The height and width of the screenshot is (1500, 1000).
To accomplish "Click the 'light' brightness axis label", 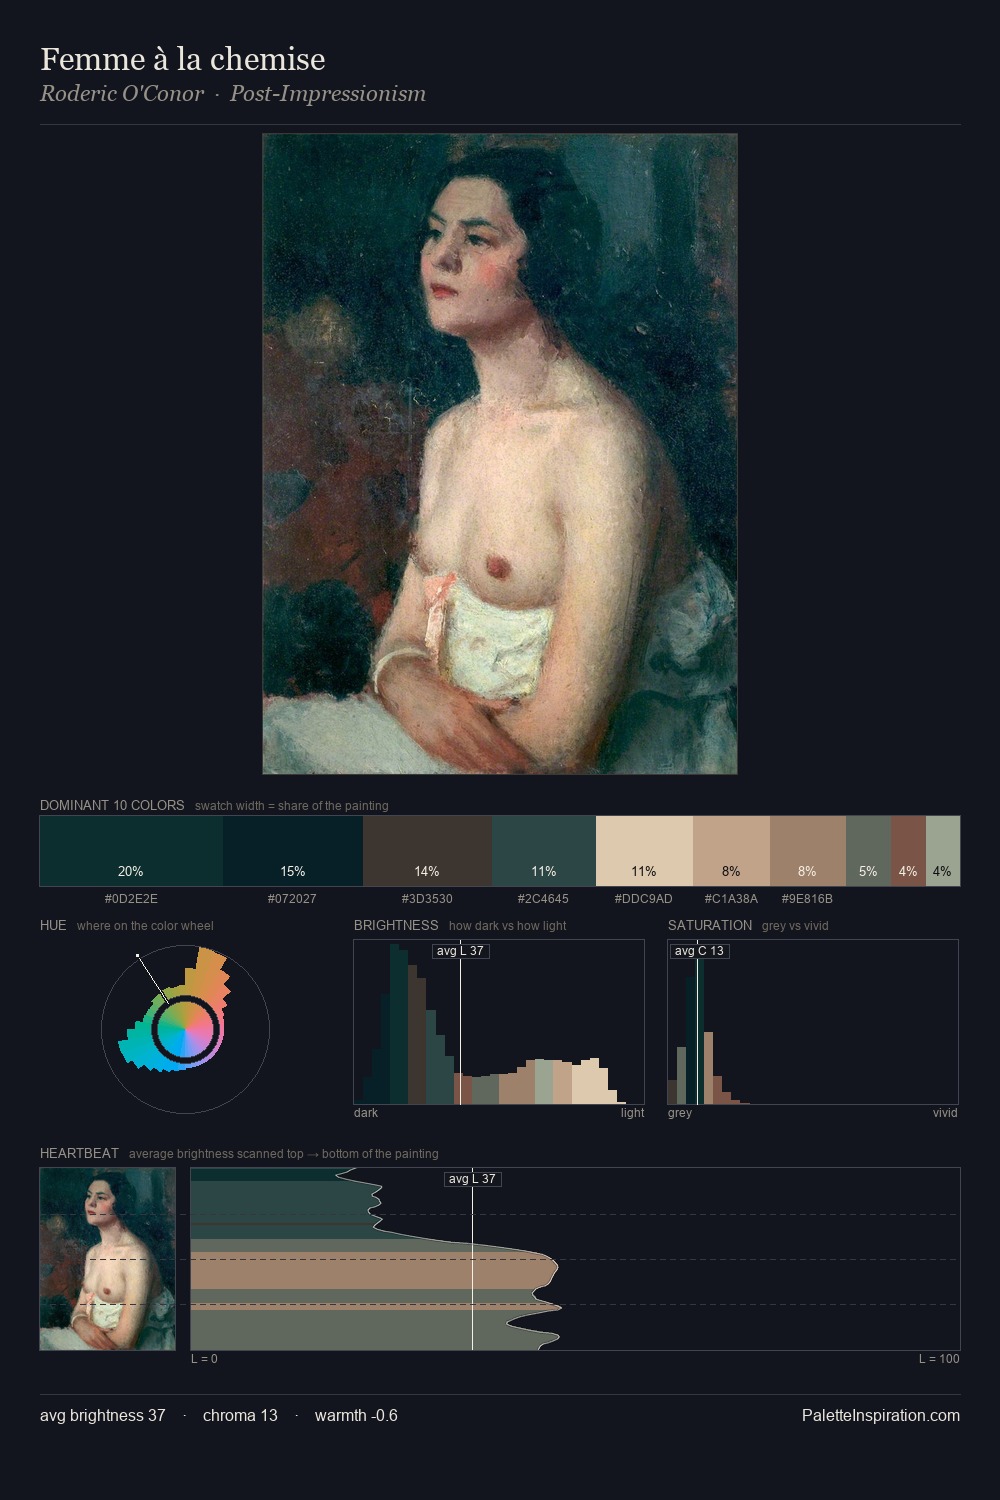I will click(x=632, y=1112).
